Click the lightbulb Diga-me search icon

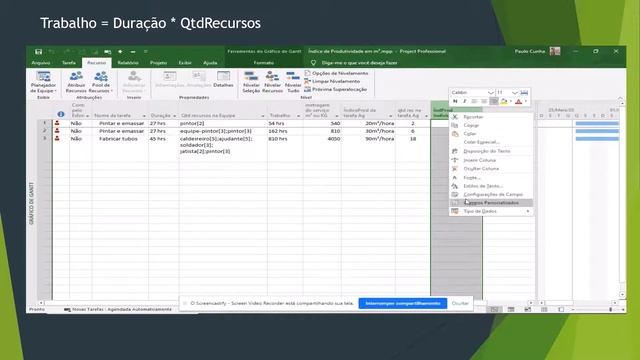[313, 63]
